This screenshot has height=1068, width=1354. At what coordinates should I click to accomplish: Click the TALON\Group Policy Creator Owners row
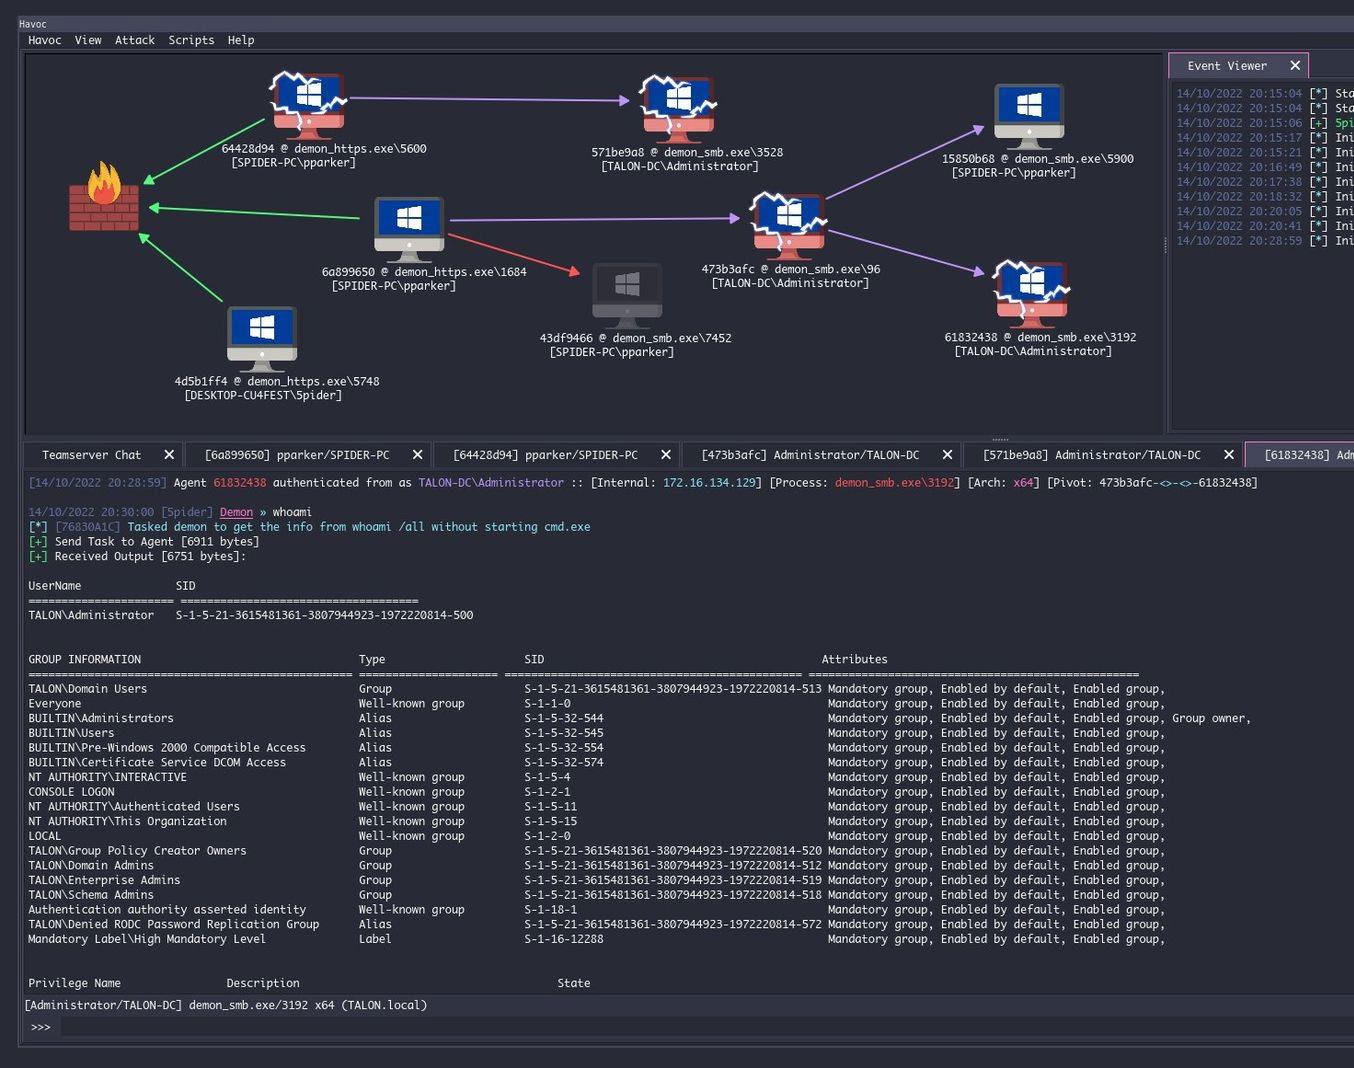[597, 851]
